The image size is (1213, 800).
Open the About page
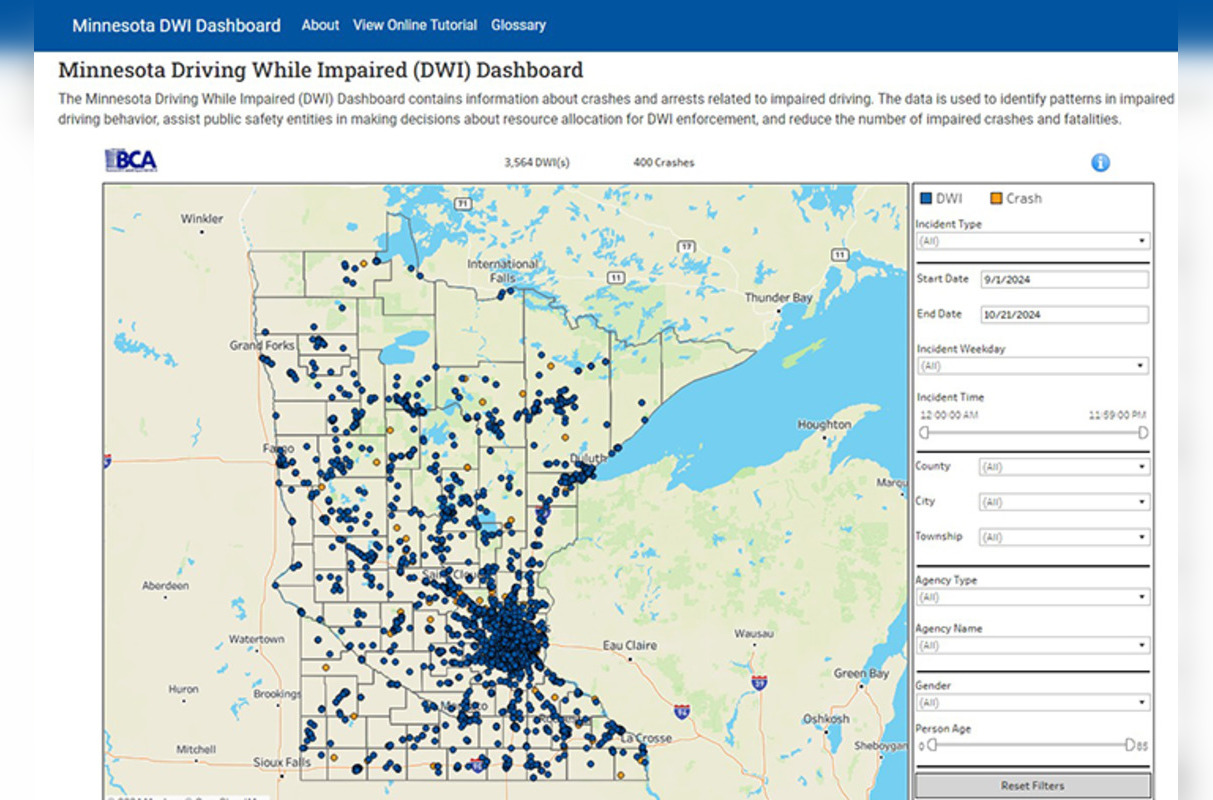coord(320,25)
